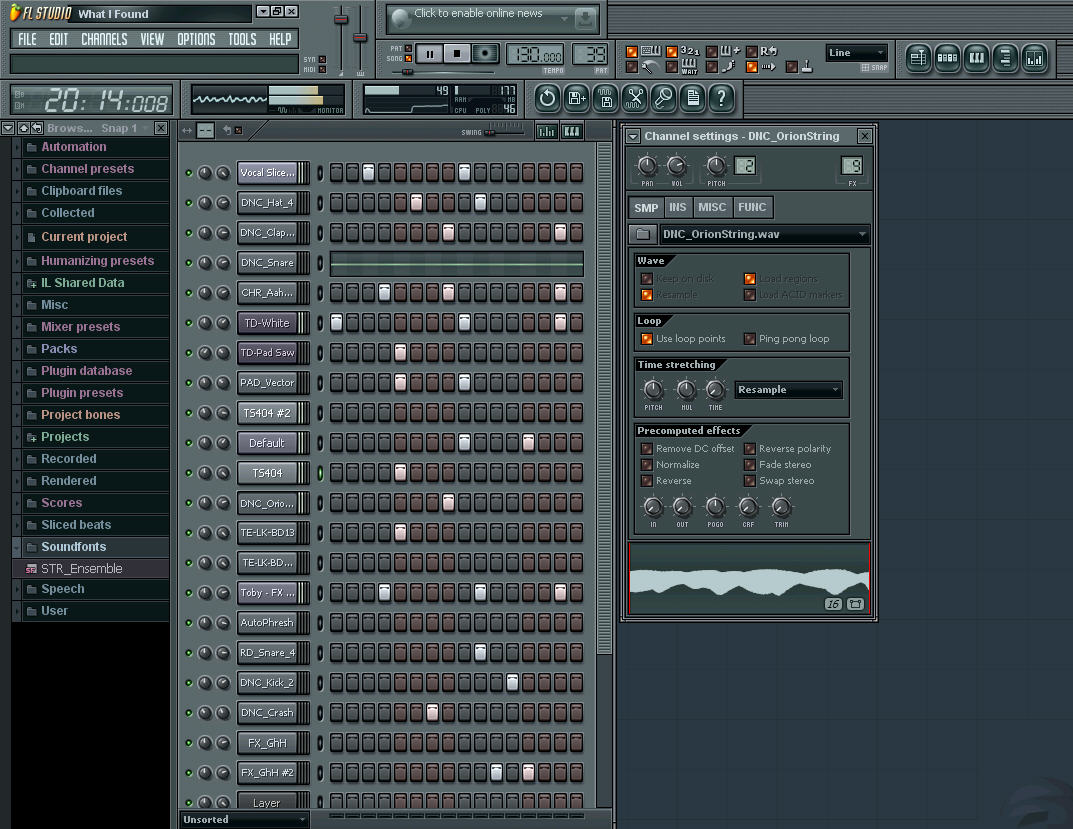Open the Line snap dropdown
The width and height of the screenshot is (1073, 829).
point(856,53)
